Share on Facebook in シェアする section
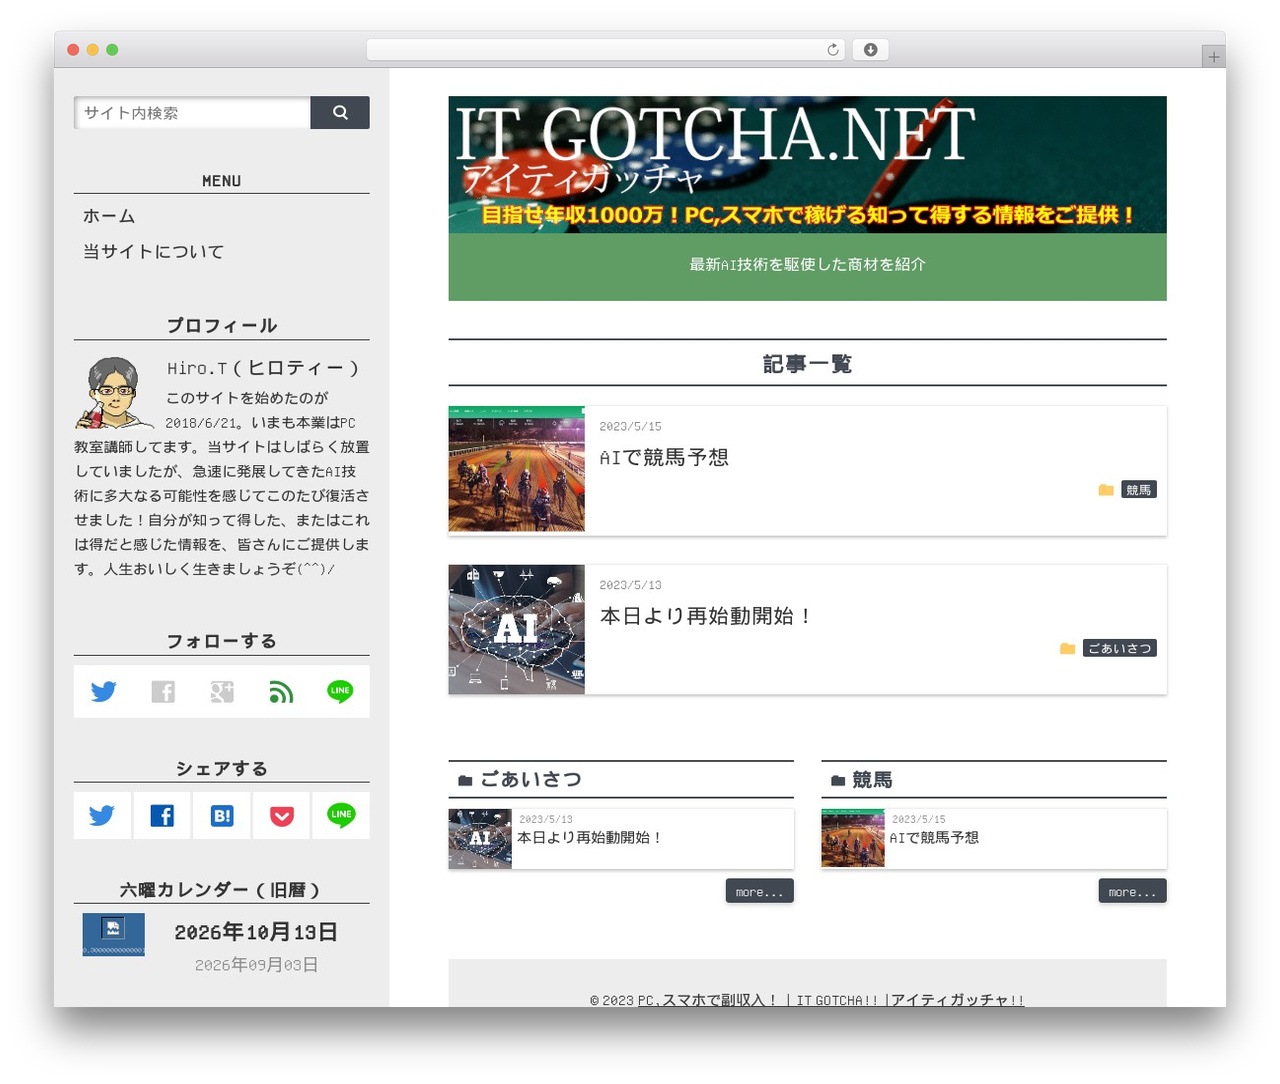The width and height of the screenshot is (1280, 1084). pyautogui.click(x=162, y=816)
